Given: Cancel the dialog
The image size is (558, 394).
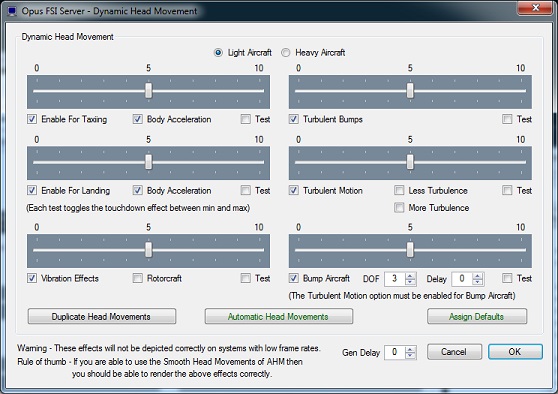Looking at the screenshot, I should pyautogui.click(x=454, y=352).
